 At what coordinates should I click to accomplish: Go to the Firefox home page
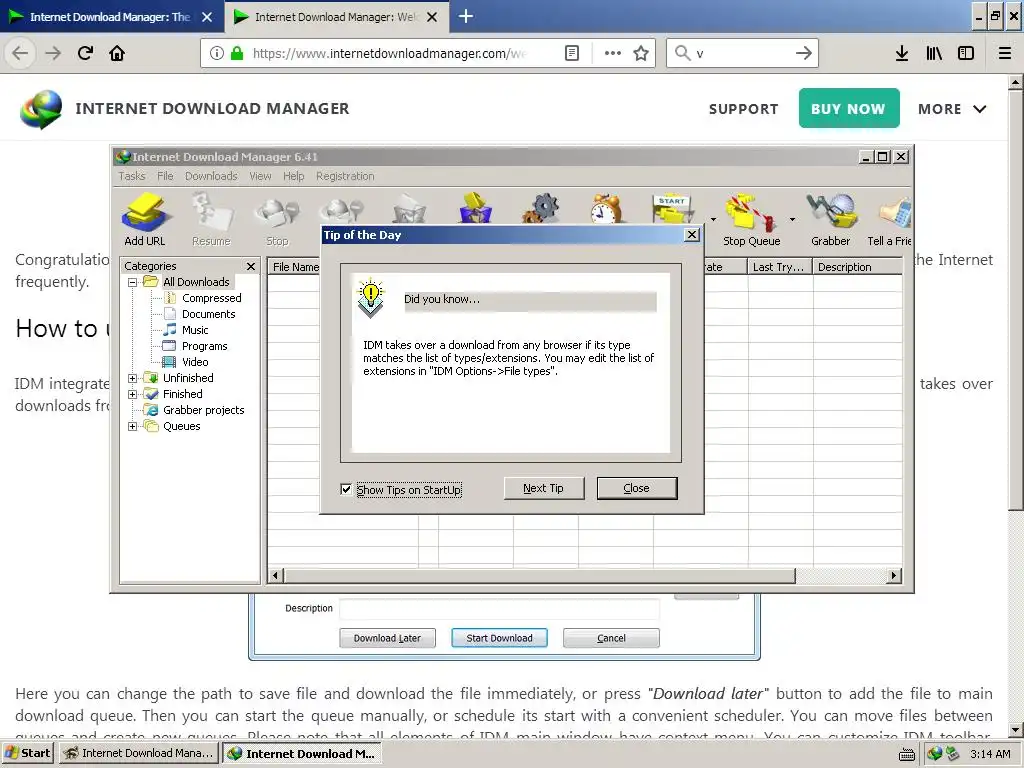click(x=117, y=53)
